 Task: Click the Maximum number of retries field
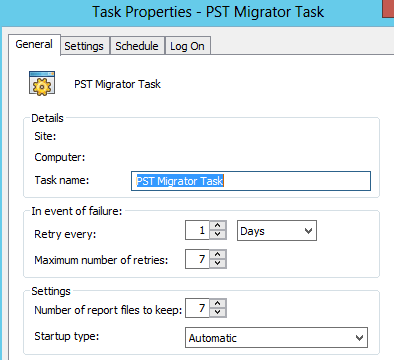197,259
